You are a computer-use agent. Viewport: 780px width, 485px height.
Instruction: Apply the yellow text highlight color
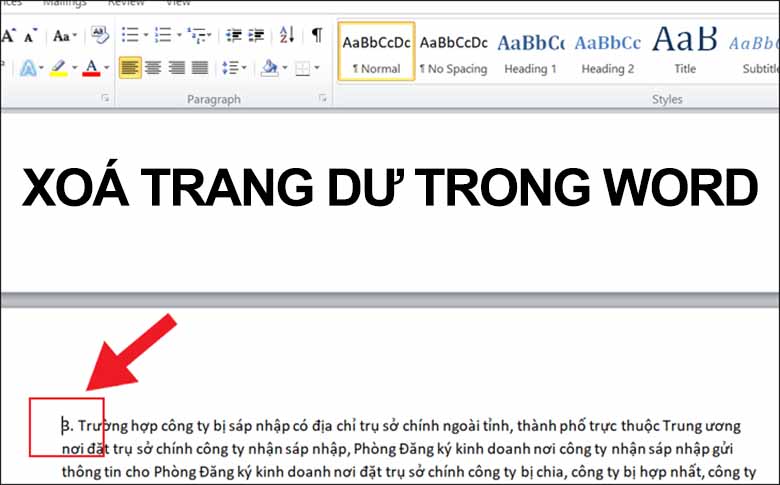59,68
